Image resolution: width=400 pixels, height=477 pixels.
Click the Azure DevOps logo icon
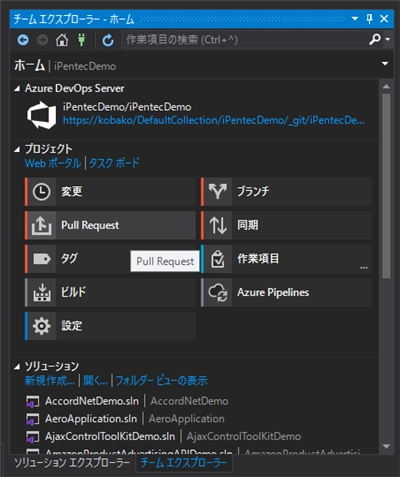click(x=42, y=115)
